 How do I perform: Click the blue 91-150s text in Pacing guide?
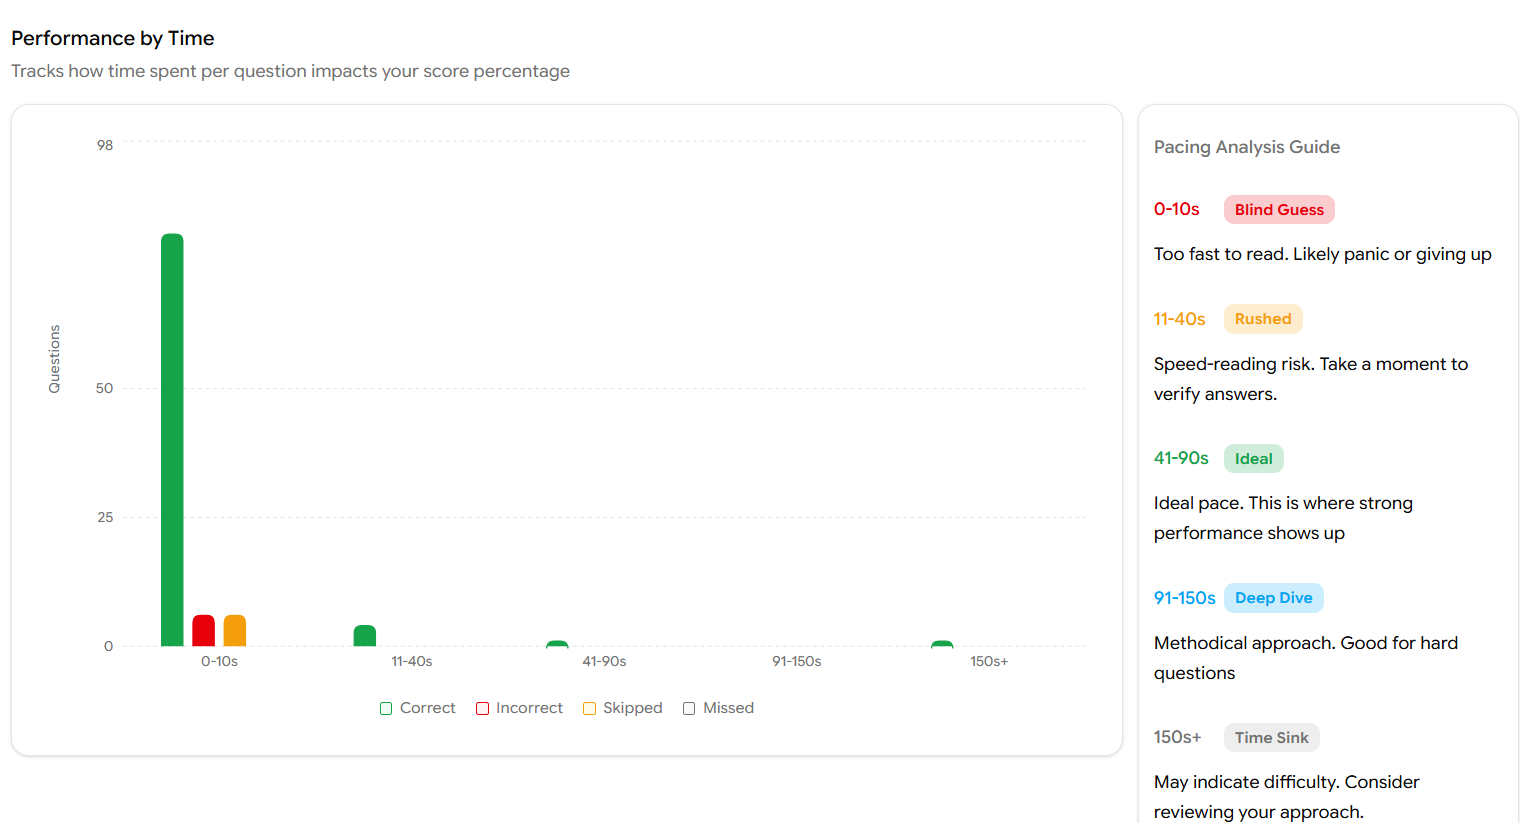(1184, 598)
